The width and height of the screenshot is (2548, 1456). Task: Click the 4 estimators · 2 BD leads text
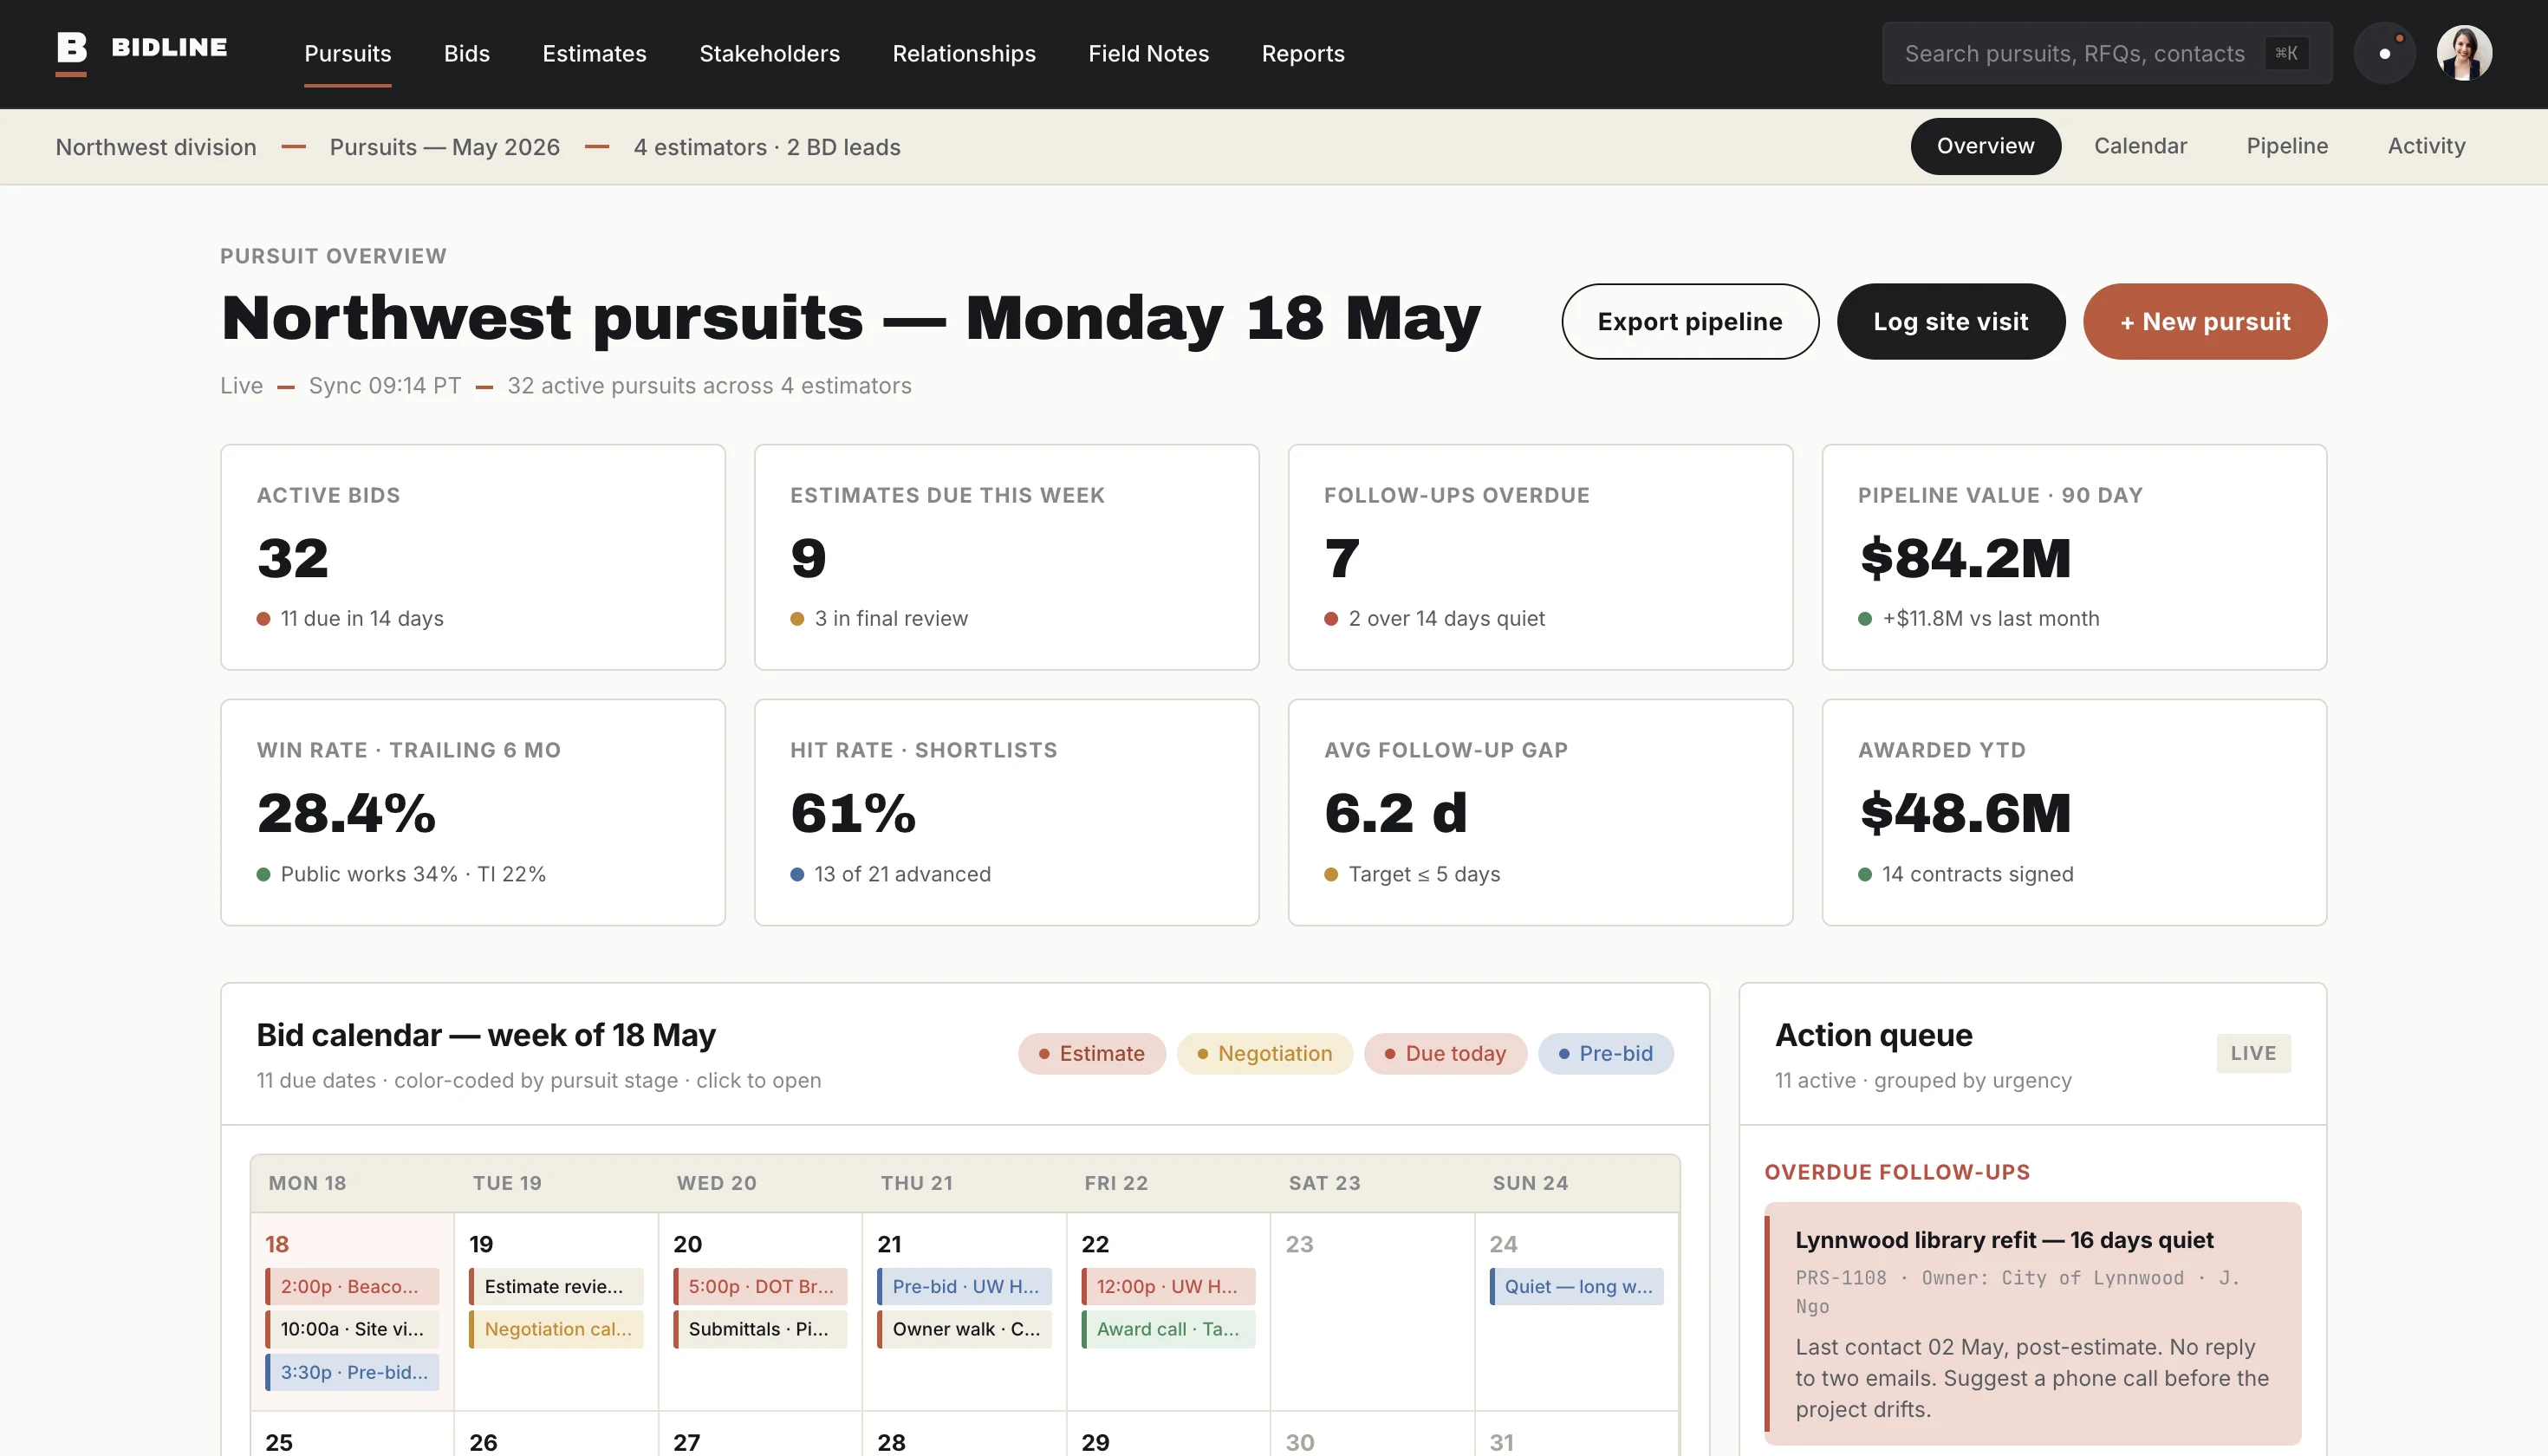[767, 147]
